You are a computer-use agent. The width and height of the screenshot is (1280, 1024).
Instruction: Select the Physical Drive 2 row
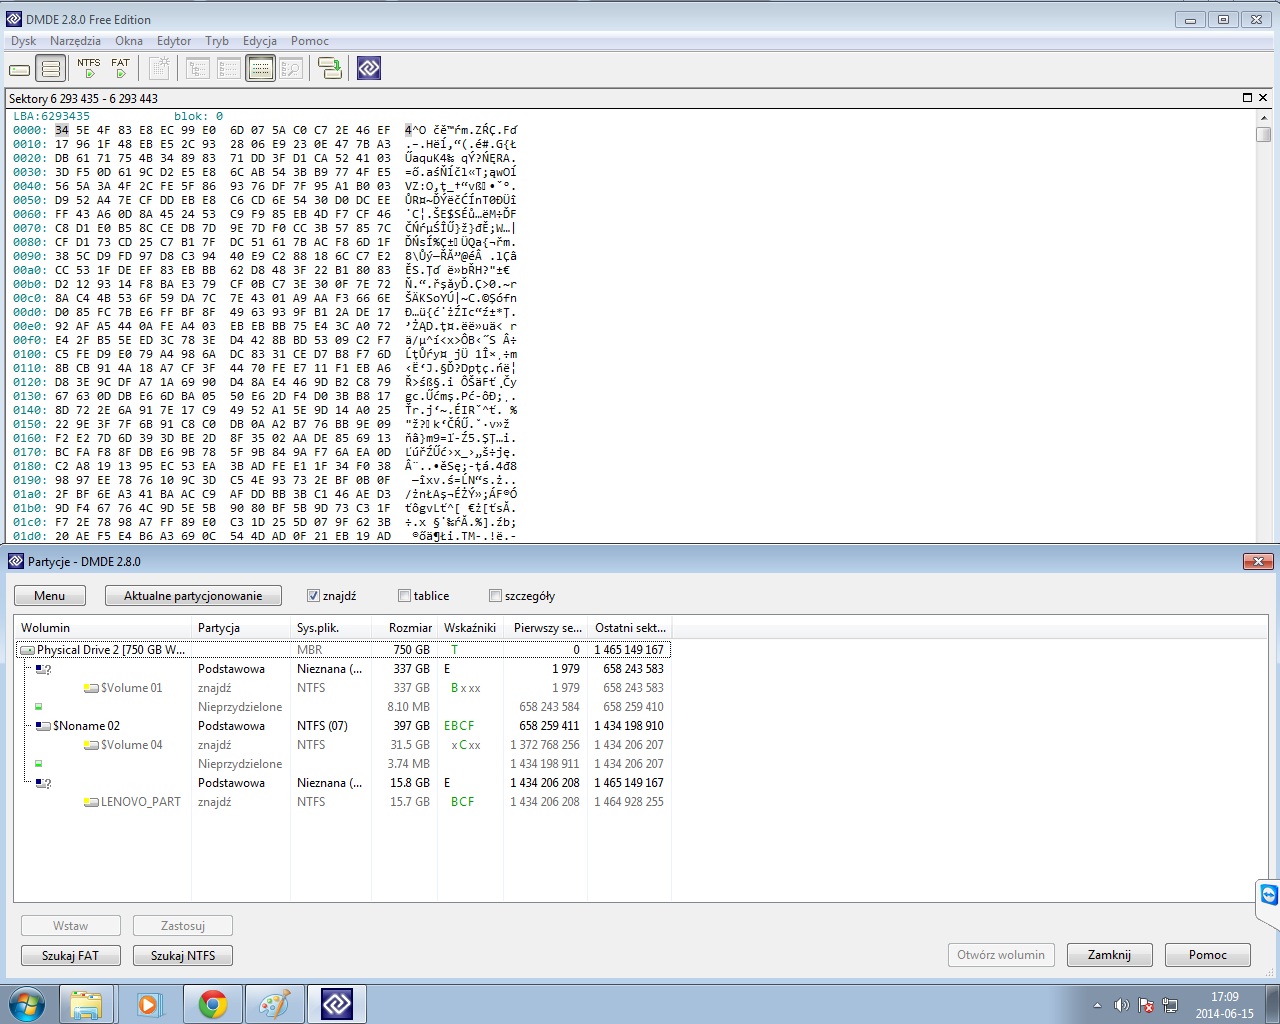[343, 650]
